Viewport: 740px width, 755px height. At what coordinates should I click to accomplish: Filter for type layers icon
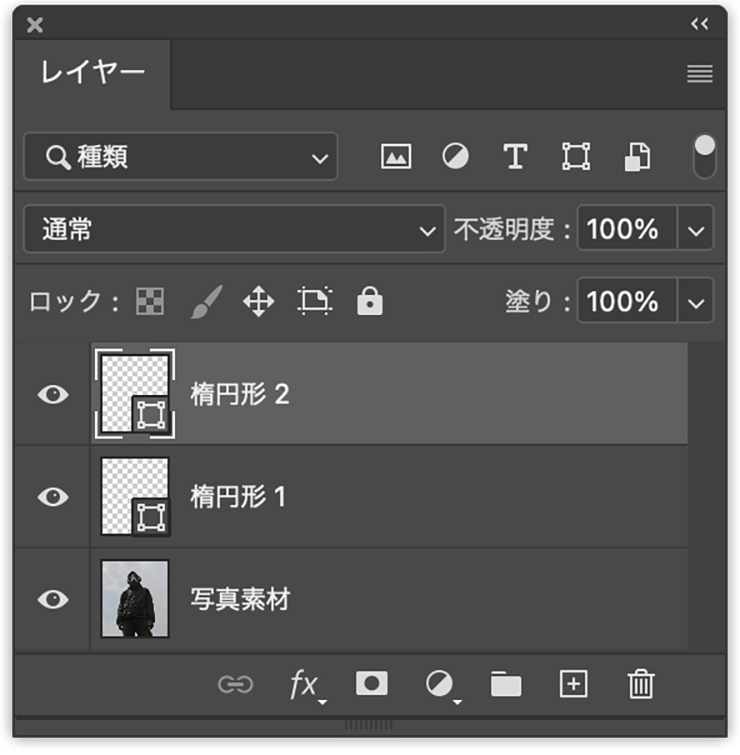click(515, 157)
